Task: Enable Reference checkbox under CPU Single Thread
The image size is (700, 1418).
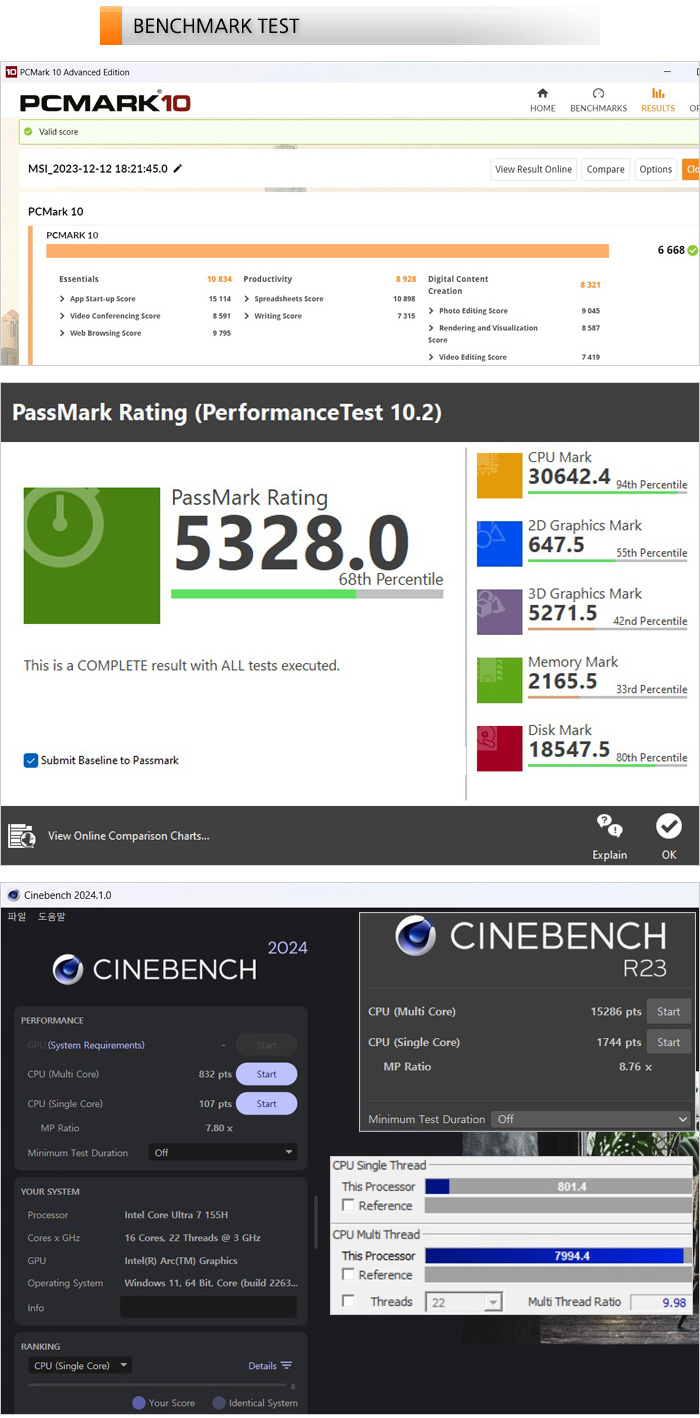Action: pyautogui.click(x=348, y=1205)
